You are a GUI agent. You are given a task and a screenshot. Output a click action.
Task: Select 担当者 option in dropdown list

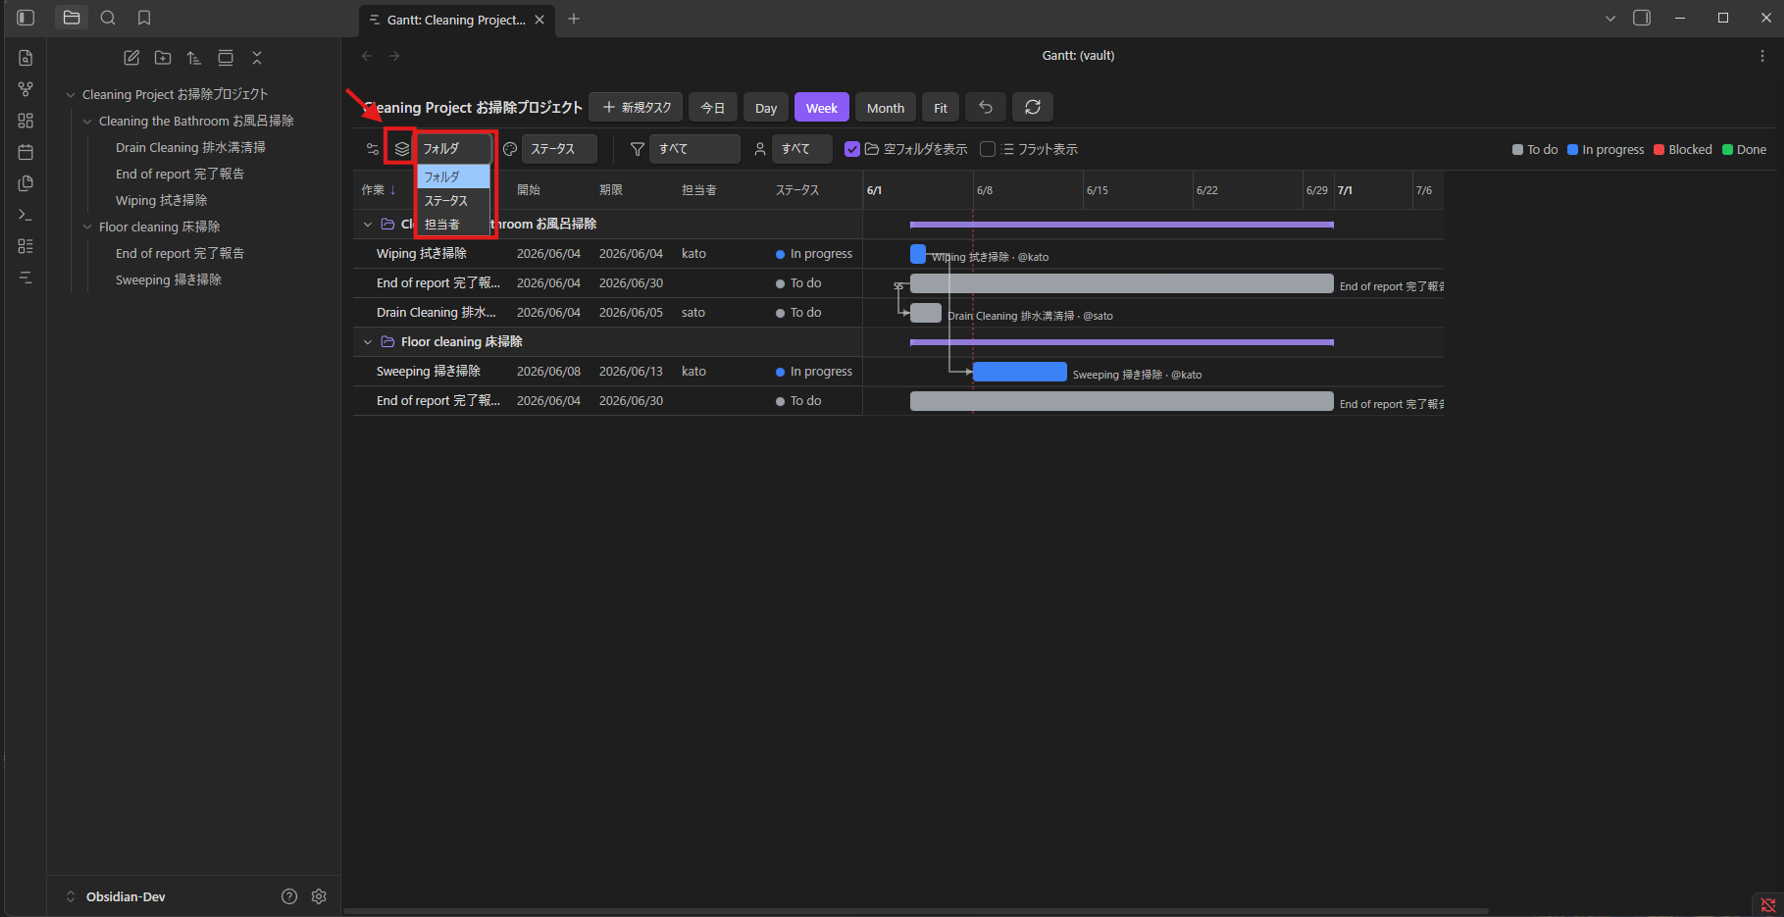click(453, 224)
